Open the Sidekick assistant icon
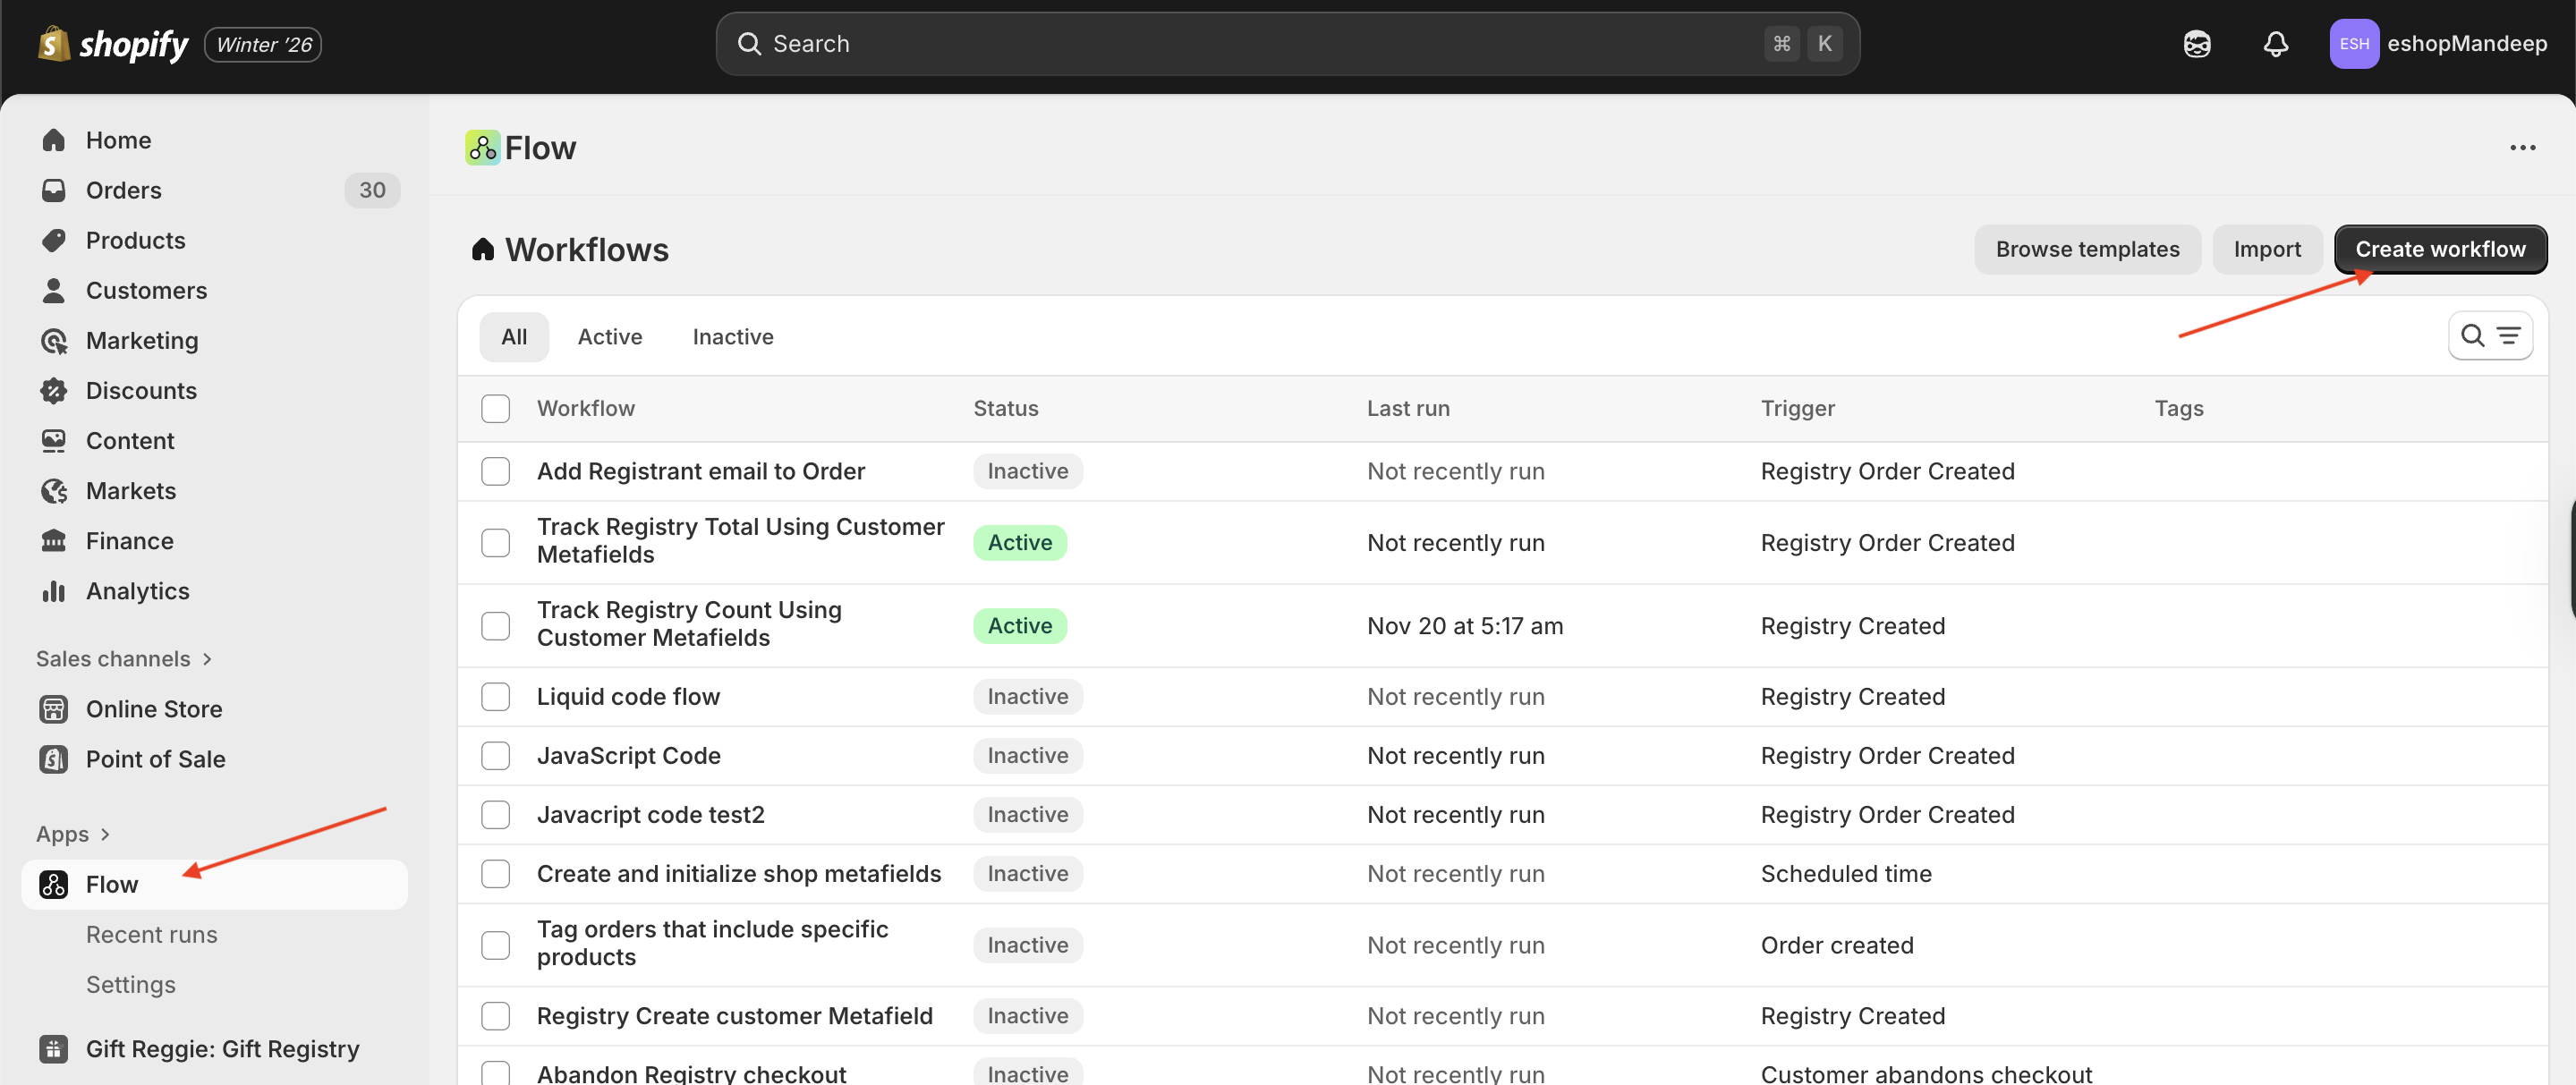Viewport: 2576px width, 1085px height. [x=2197, y=44]
